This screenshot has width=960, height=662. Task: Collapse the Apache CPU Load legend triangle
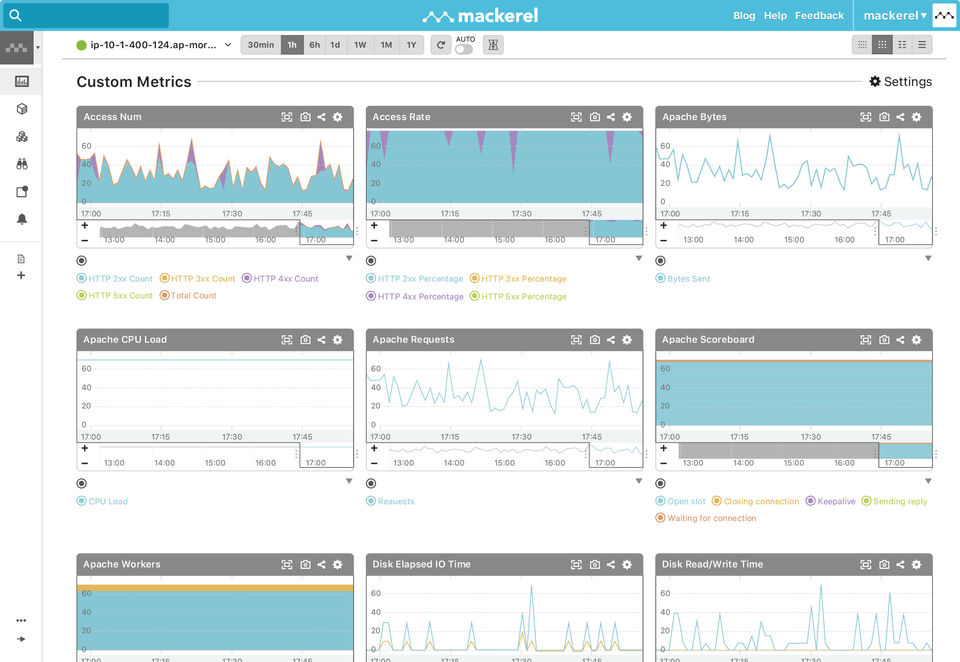coord(349,481)
